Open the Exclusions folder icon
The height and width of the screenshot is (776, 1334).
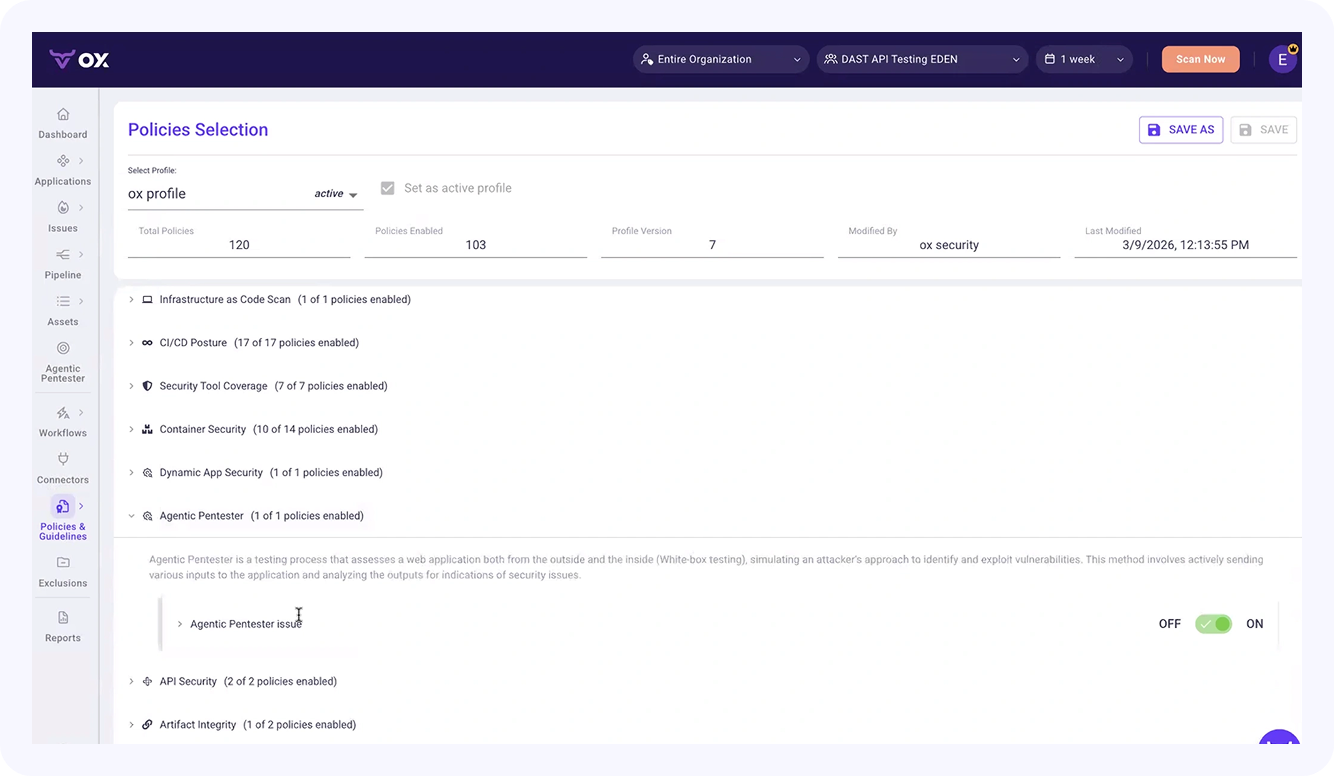[63, 563]
